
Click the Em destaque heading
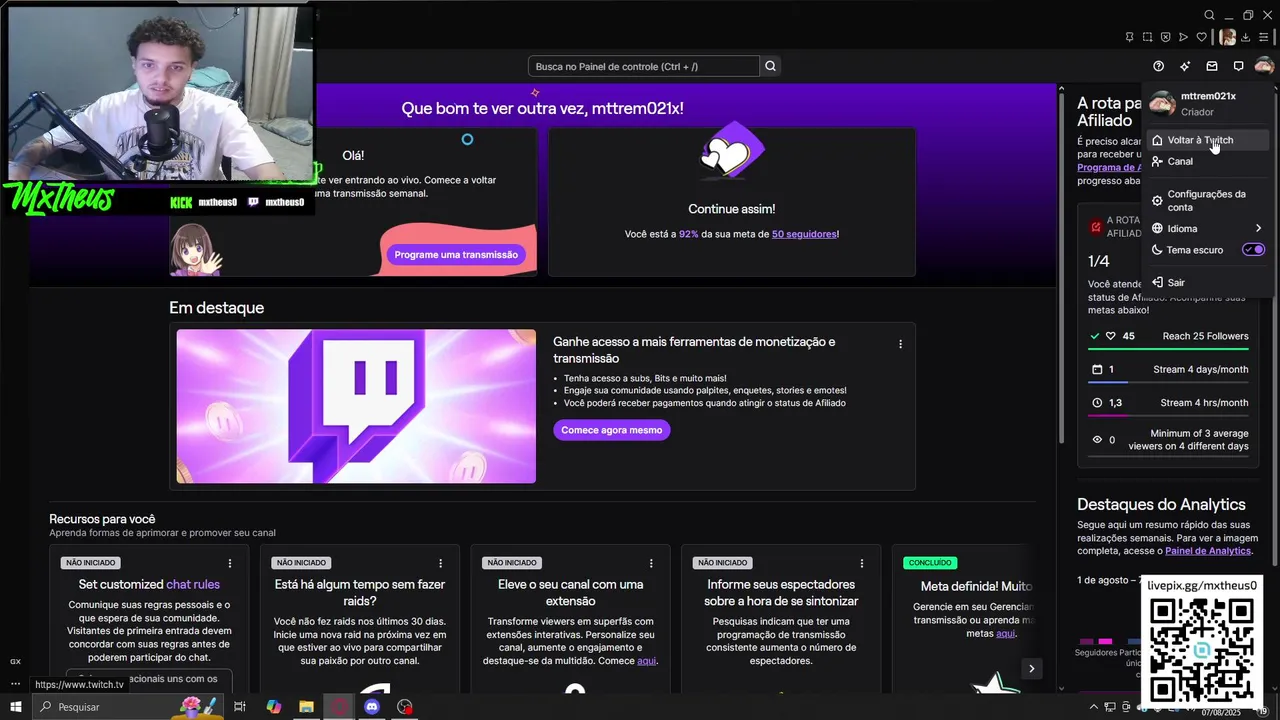[216, 308]
